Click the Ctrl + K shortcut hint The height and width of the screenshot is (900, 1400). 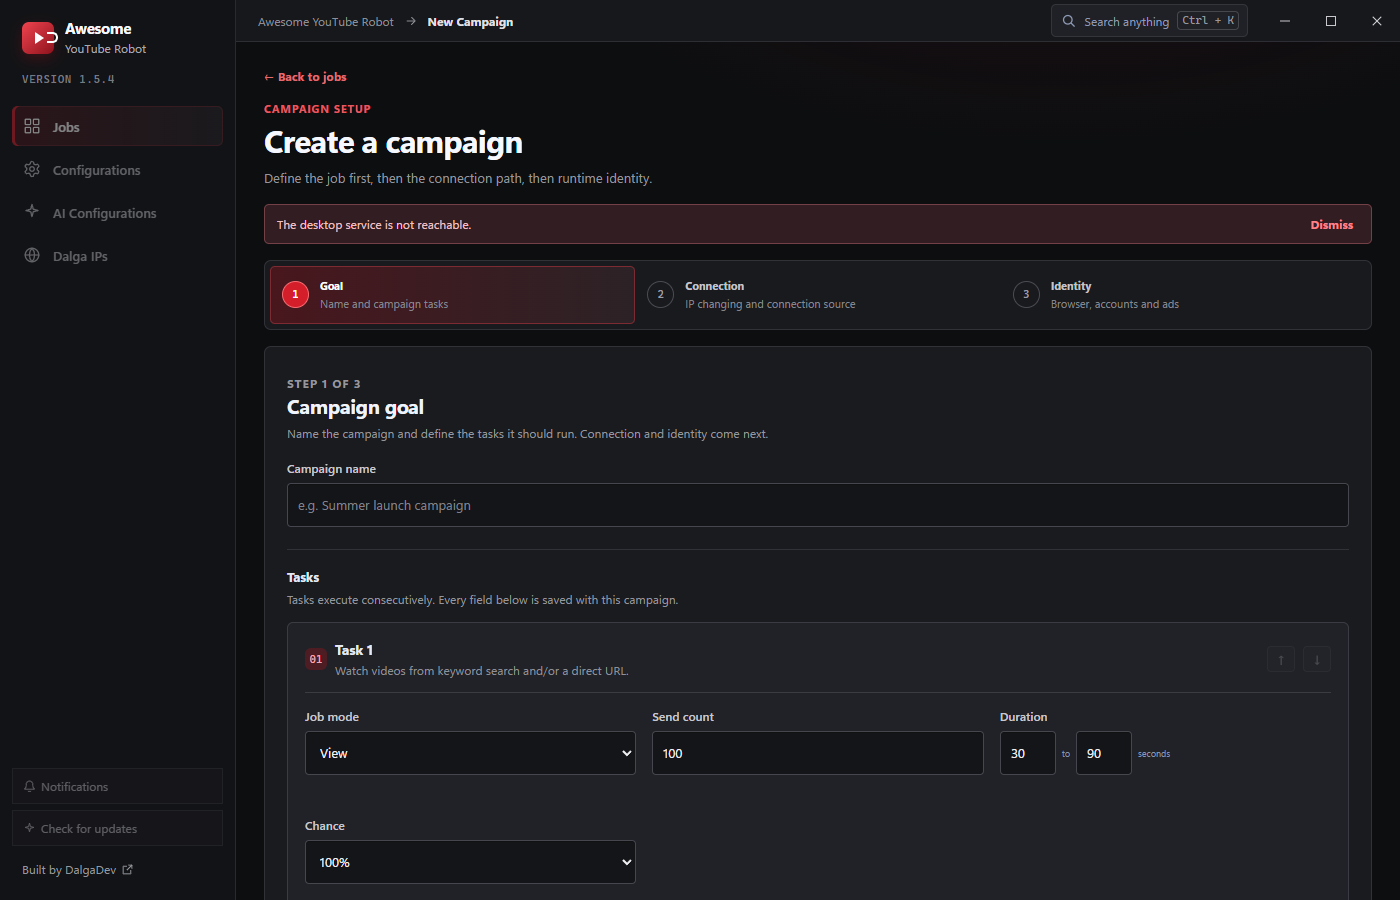click(x=1208, y=21)
